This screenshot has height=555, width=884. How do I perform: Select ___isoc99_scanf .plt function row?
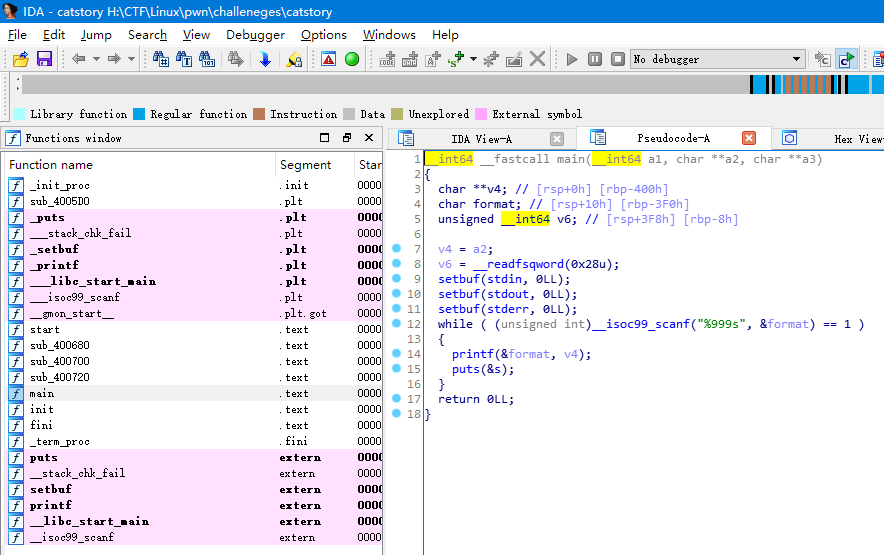coord(195,297)
